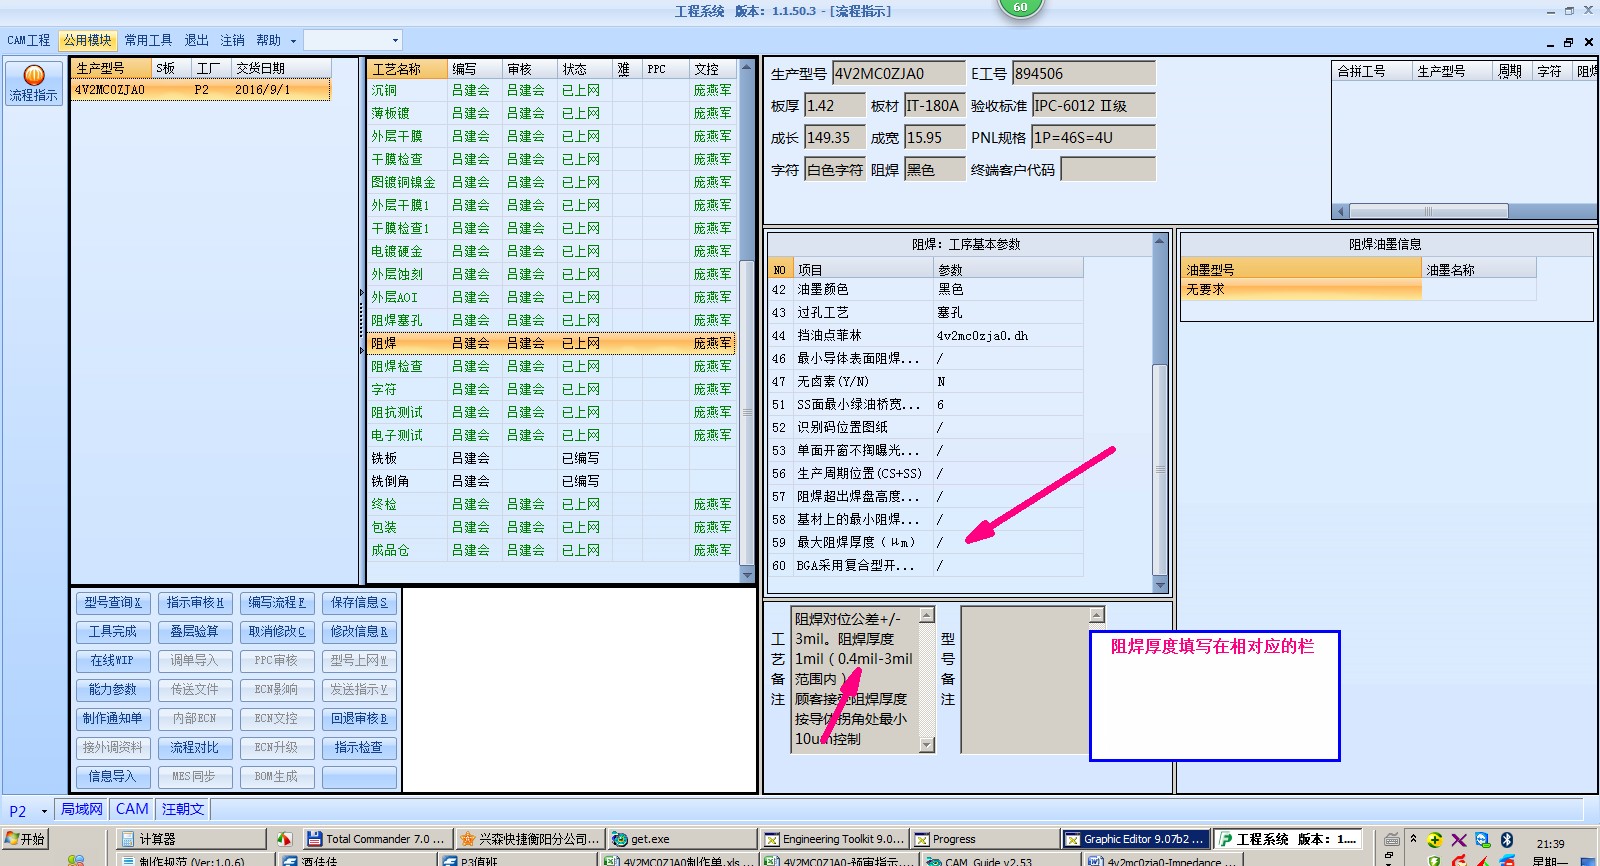Select the 电镀硬金 process row
Image resolution: width=1600 pixels, height=866 pixels.
551,251
